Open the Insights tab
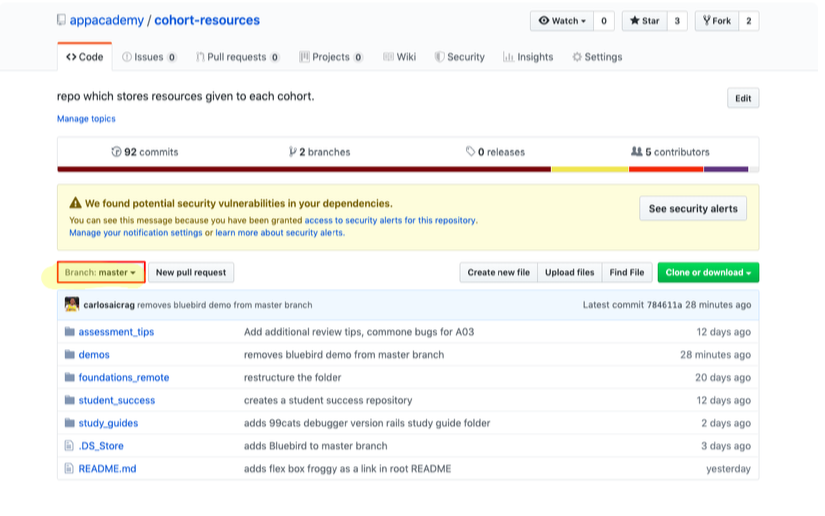The image size is (825, 516). 528,57
